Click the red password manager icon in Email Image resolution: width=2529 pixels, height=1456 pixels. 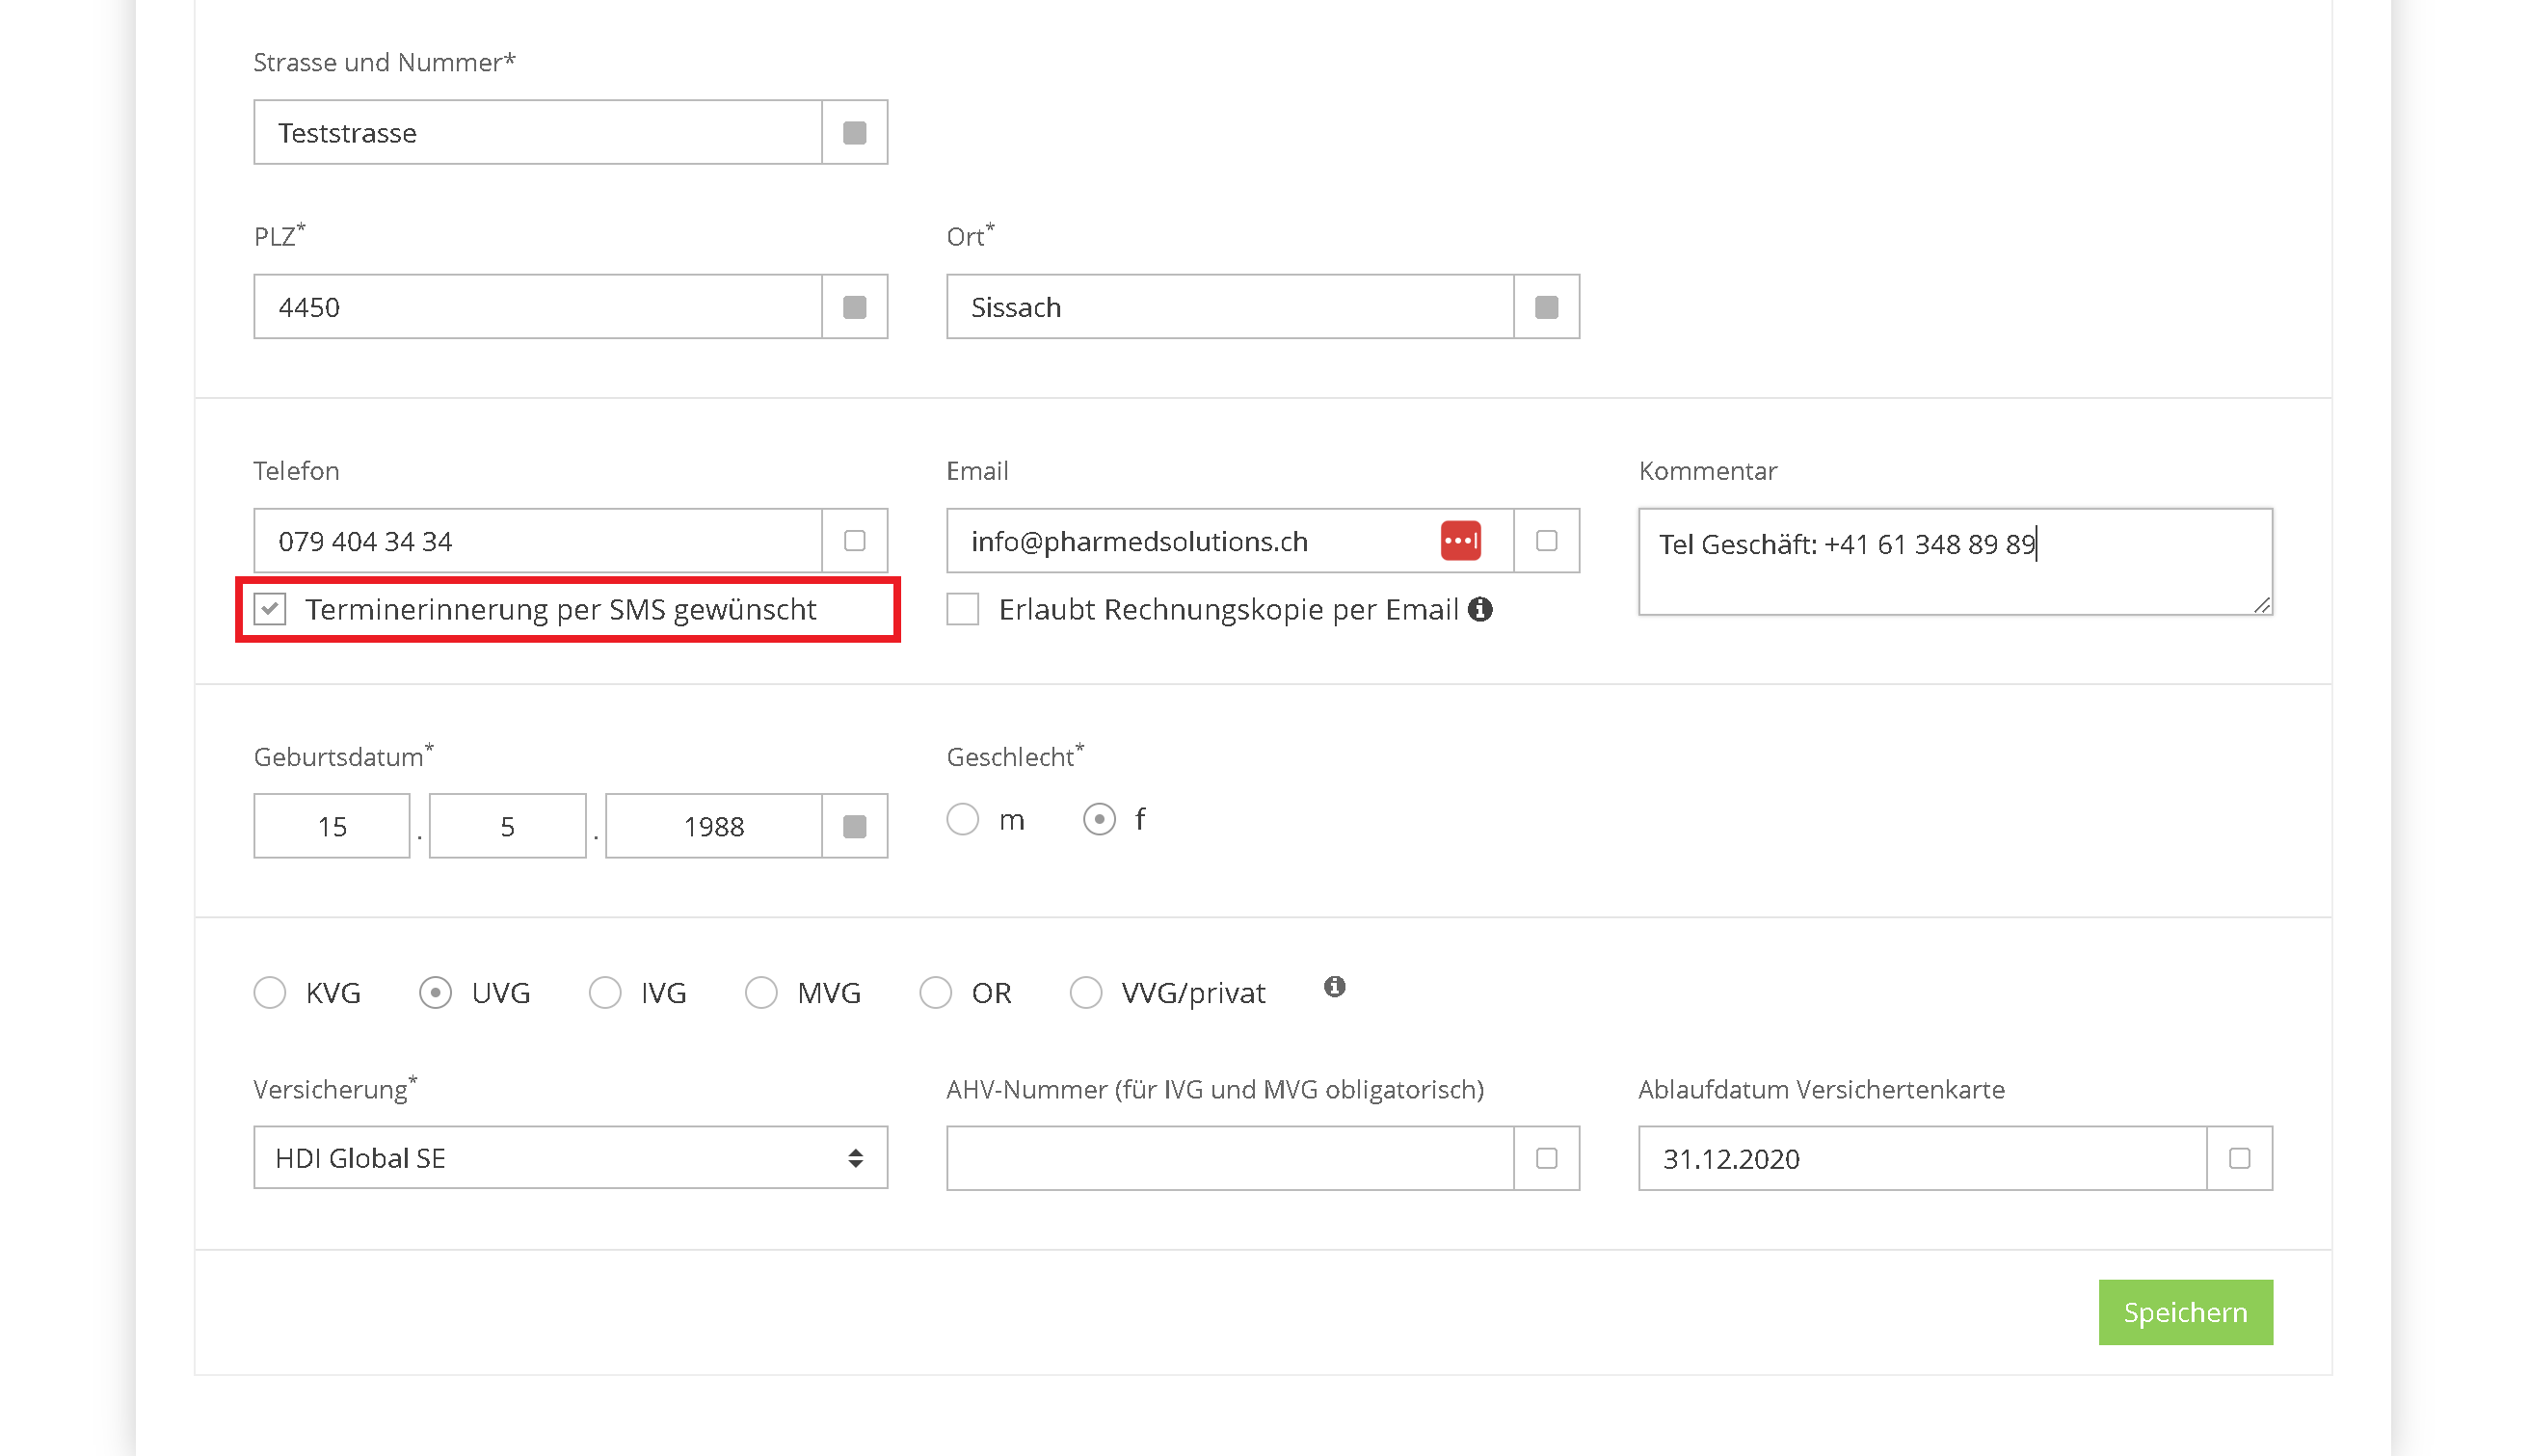tap(1460, 540)
